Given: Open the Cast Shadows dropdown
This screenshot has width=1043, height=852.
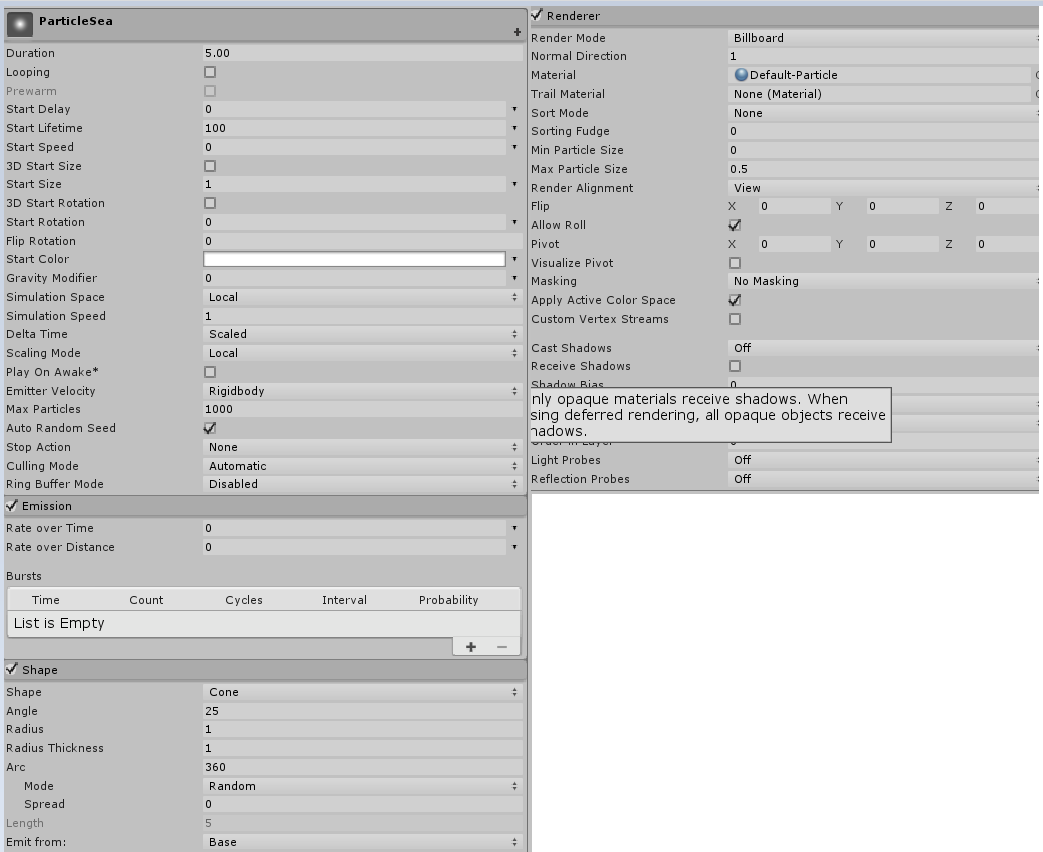Looking at the screenshot, I should [880, 347].
